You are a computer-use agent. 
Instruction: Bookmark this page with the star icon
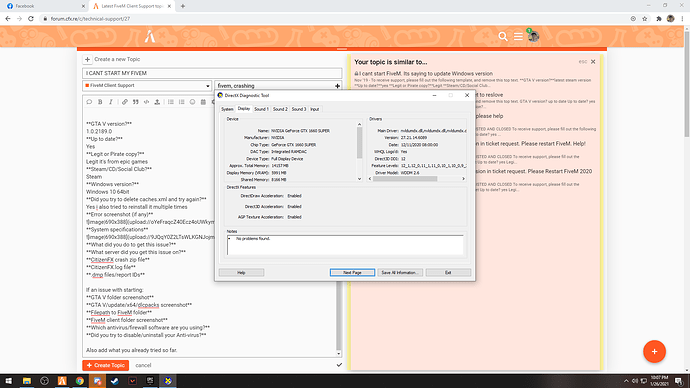pyautogui.click(x=645, y=18)
